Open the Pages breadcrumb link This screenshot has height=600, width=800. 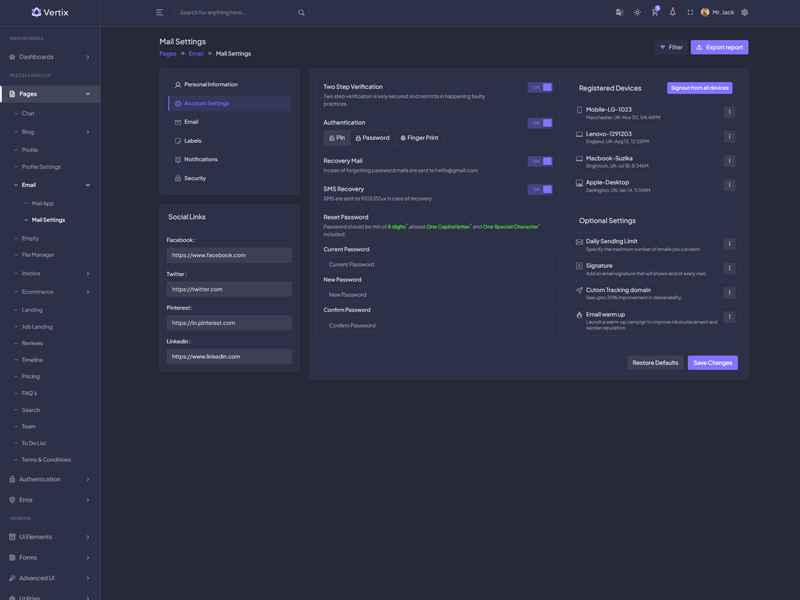167,54
